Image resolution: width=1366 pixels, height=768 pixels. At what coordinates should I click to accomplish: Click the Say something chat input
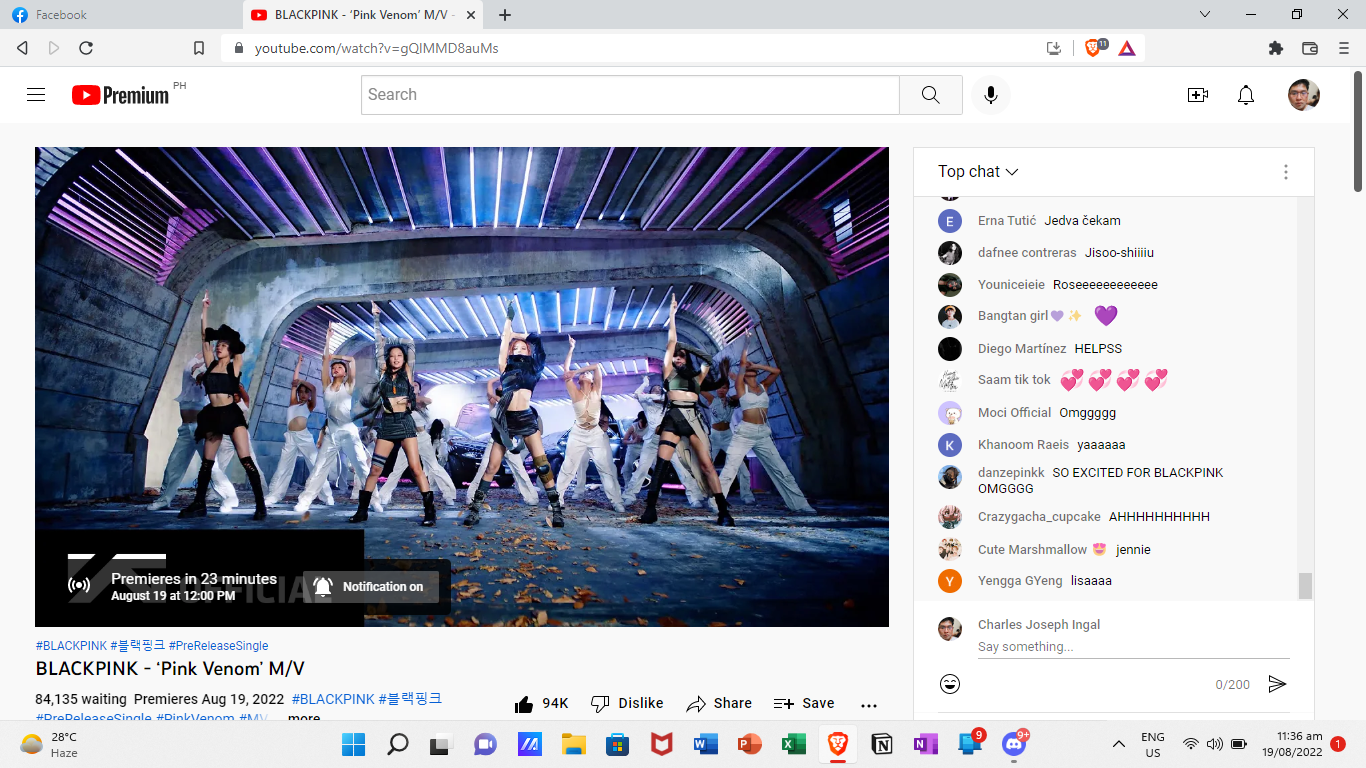click(x=1134, y=647)
